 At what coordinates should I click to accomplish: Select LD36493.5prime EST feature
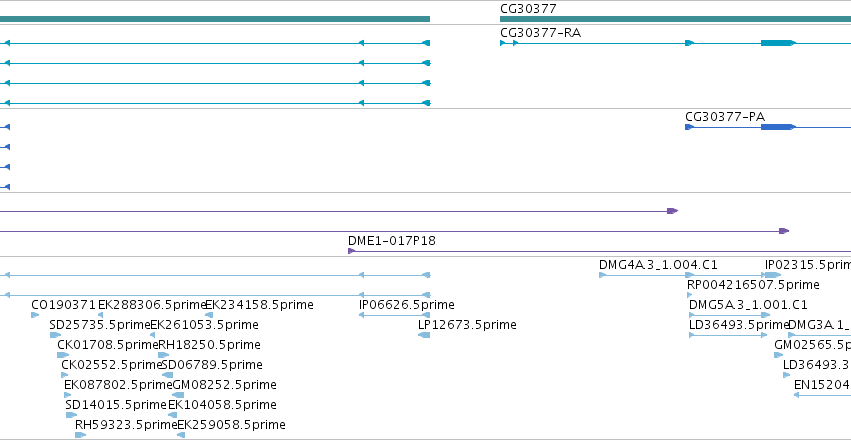pyautogui.click(x=728, y=335)
